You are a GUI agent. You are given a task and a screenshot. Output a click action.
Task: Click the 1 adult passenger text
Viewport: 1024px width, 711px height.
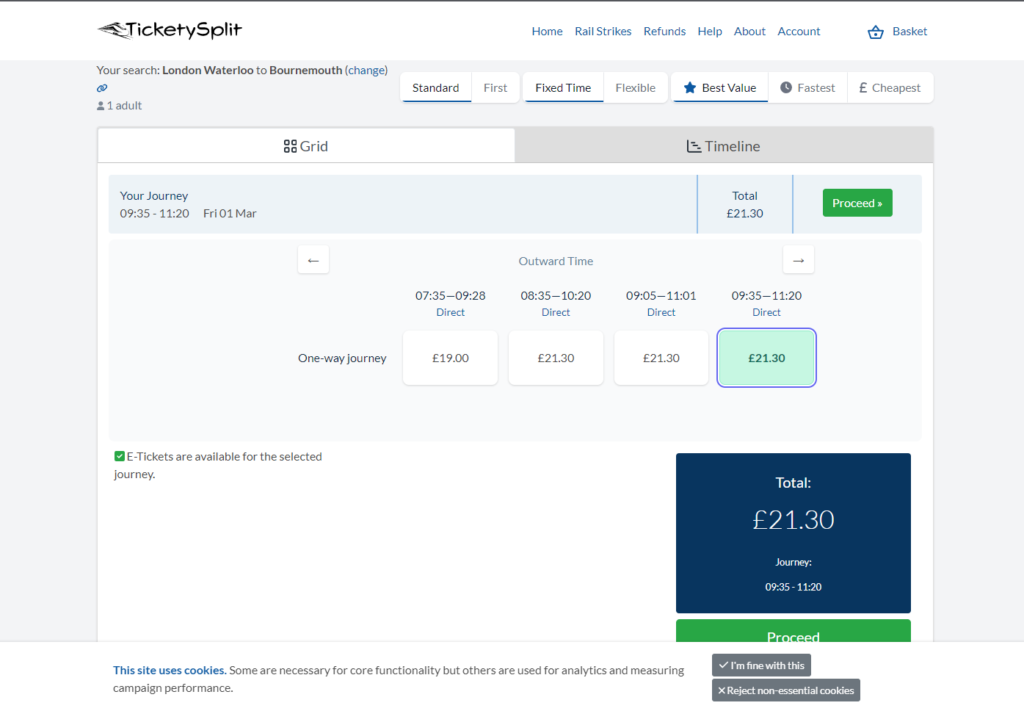pos(124,106)
